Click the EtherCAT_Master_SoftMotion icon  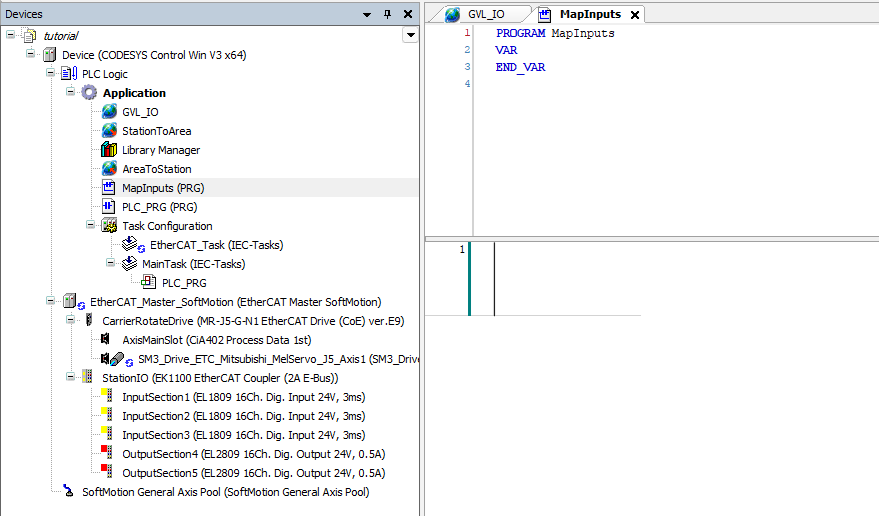pos(73,302)
